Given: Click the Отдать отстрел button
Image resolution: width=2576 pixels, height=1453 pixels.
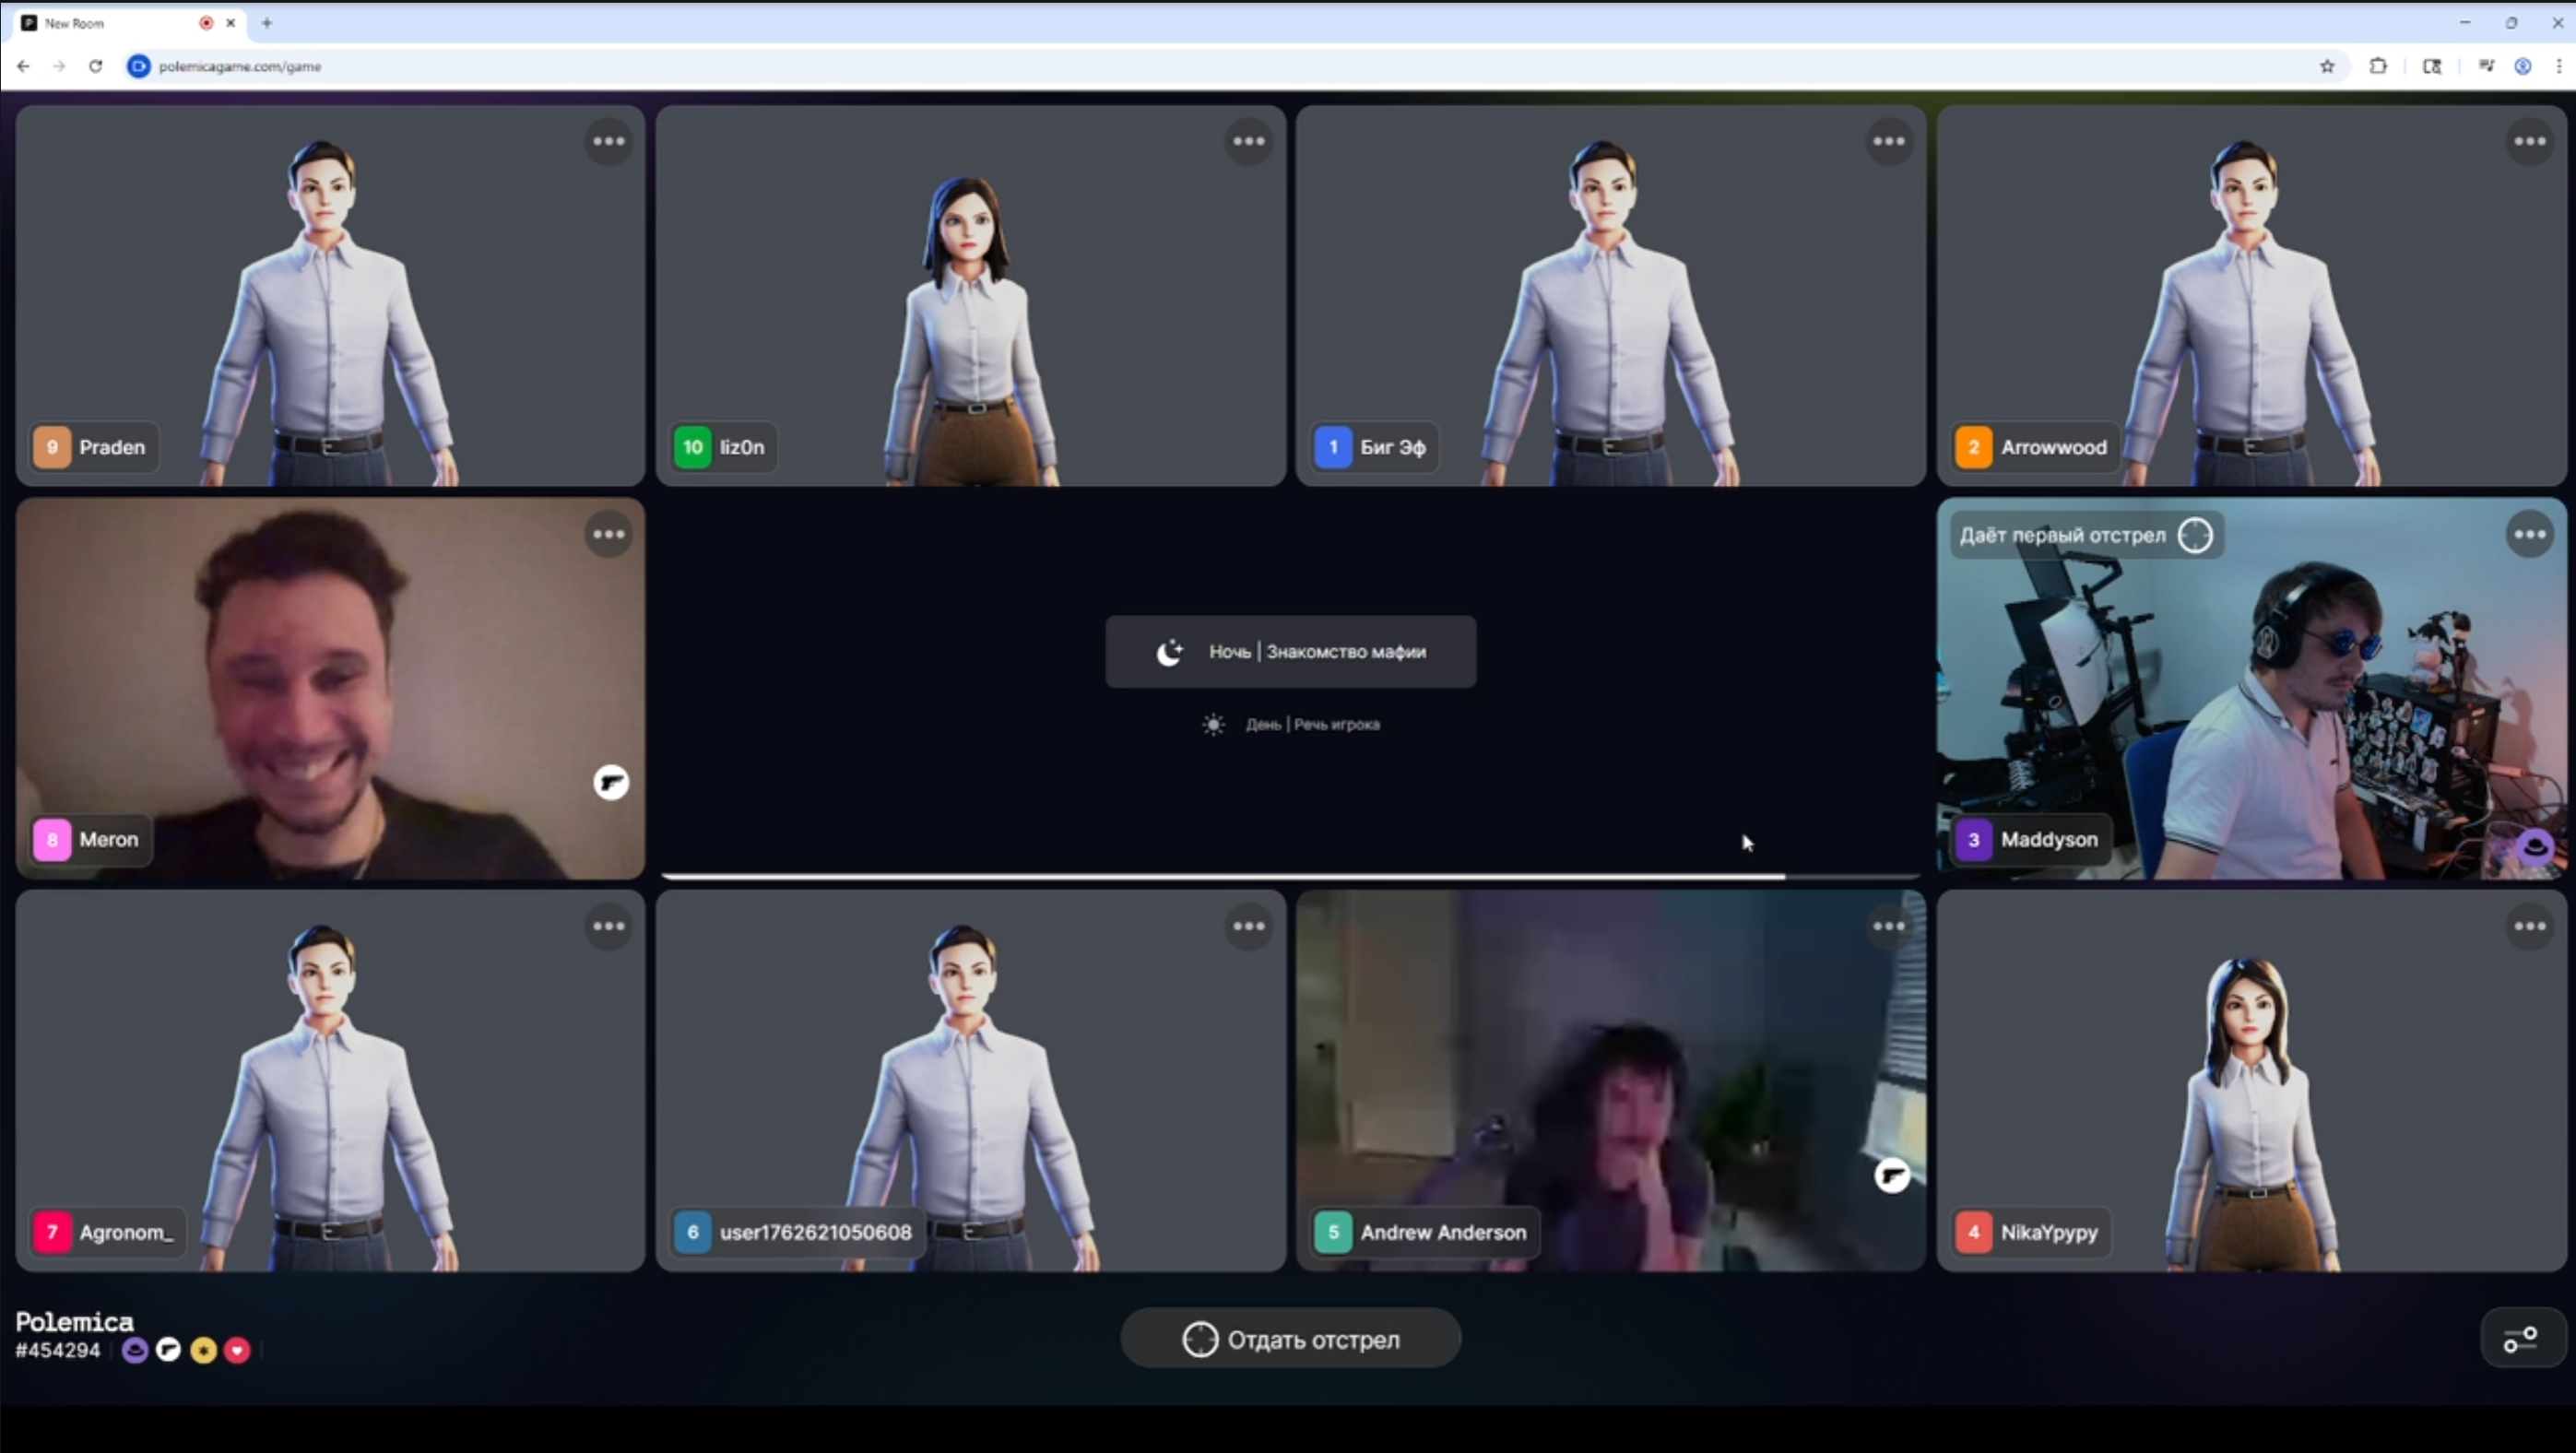Looking at the screenshot, I should (1290, 1339).
